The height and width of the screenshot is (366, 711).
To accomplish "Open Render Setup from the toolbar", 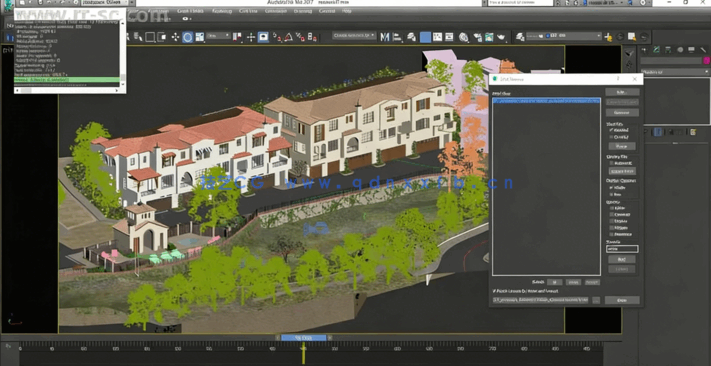I will pyautogui.click(x=477, y=37).
